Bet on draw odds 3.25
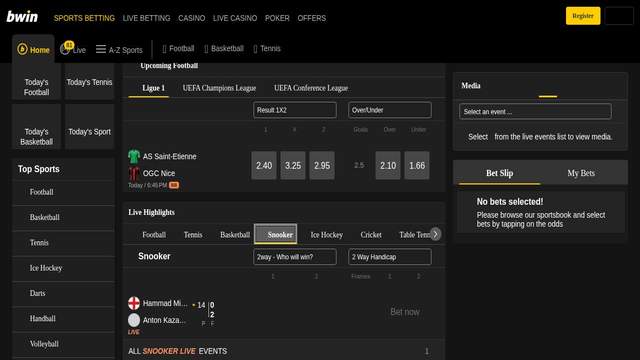The height and width of the screenshot is (360, 640). tap(293, 165)
